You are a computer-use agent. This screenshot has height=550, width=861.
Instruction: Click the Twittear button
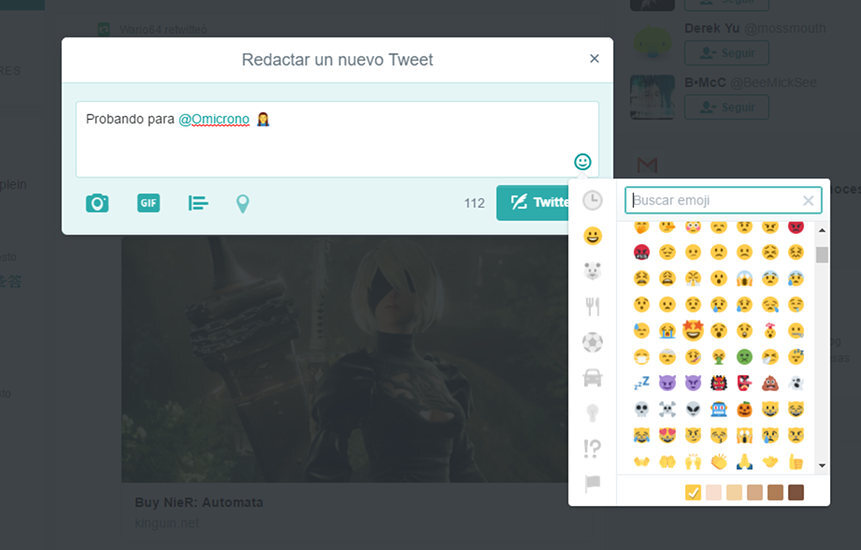coord(532,203)
